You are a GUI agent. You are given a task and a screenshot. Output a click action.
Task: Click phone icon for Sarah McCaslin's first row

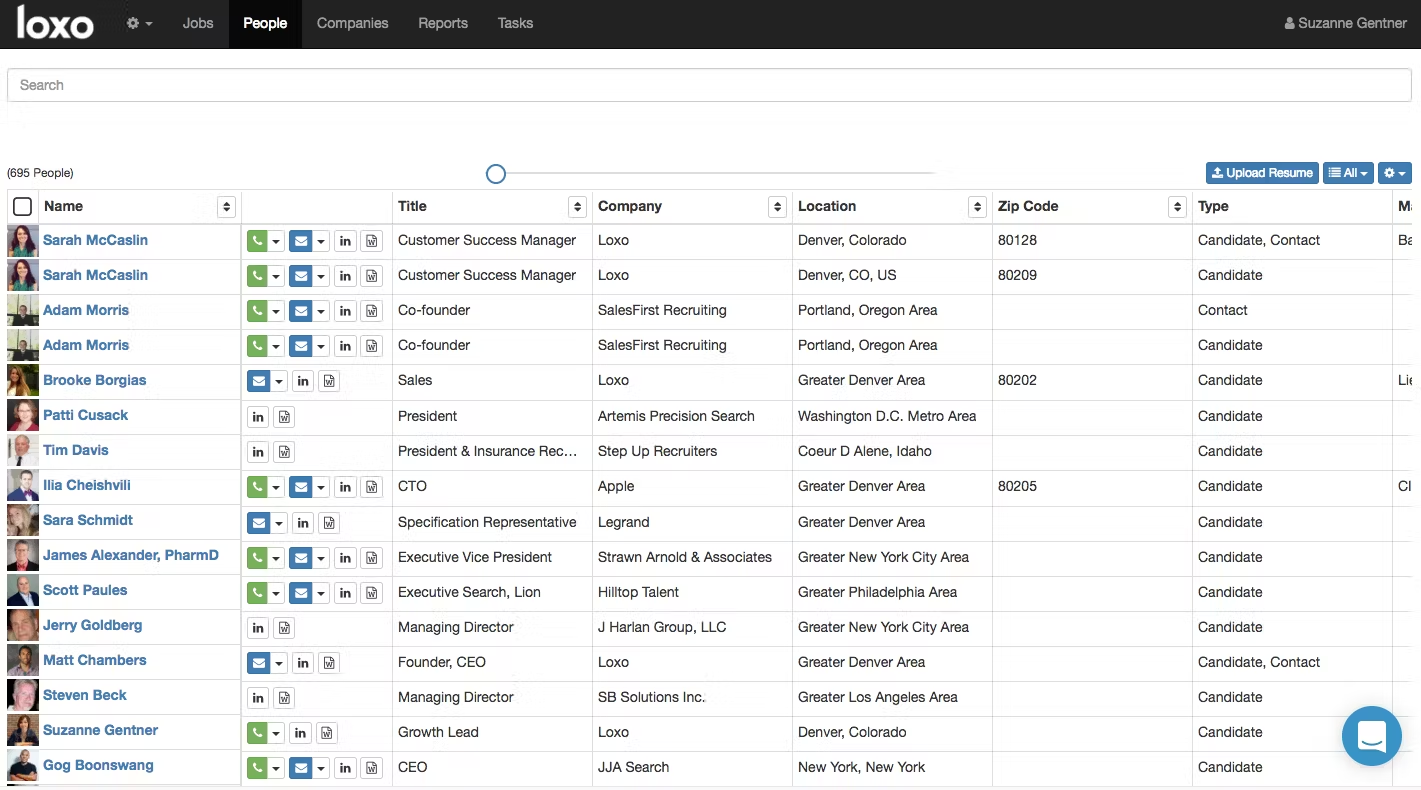(257, 241)
